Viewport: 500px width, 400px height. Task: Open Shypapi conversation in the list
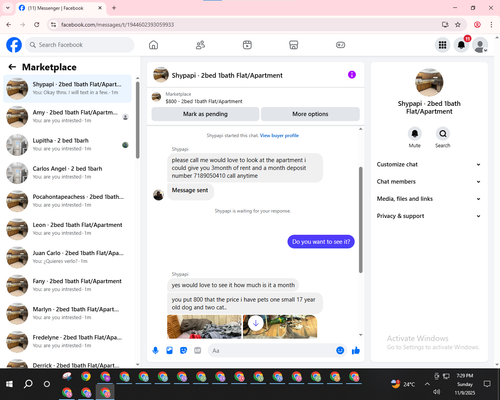pos(68,88)
